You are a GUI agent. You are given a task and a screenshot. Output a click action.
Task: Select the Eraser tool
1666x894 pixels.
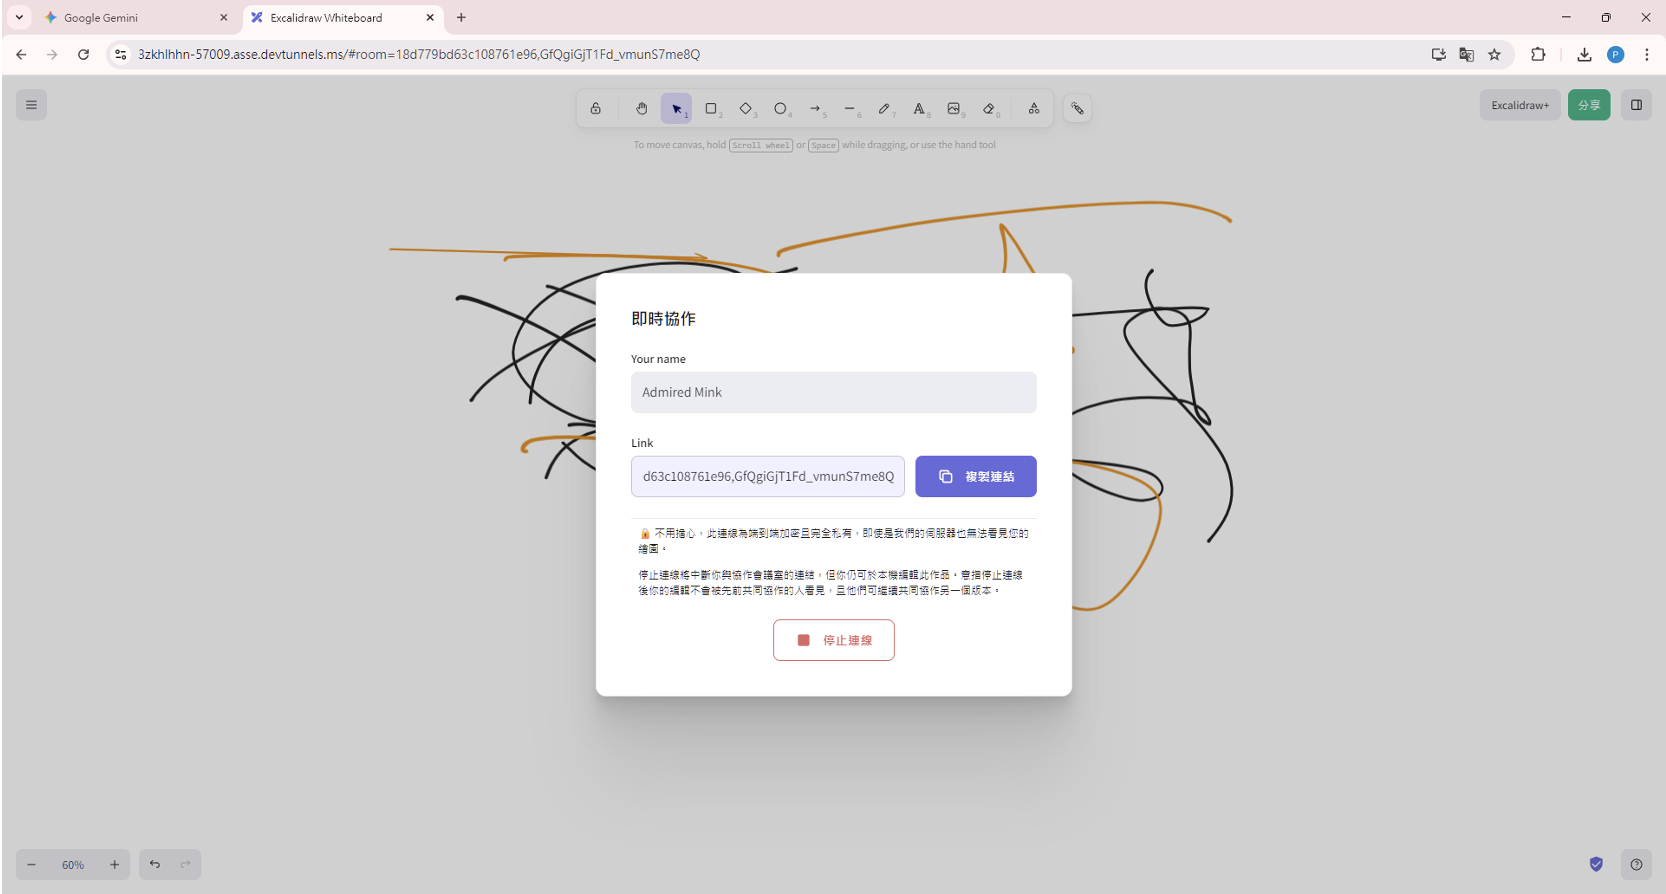coord(989,108)
